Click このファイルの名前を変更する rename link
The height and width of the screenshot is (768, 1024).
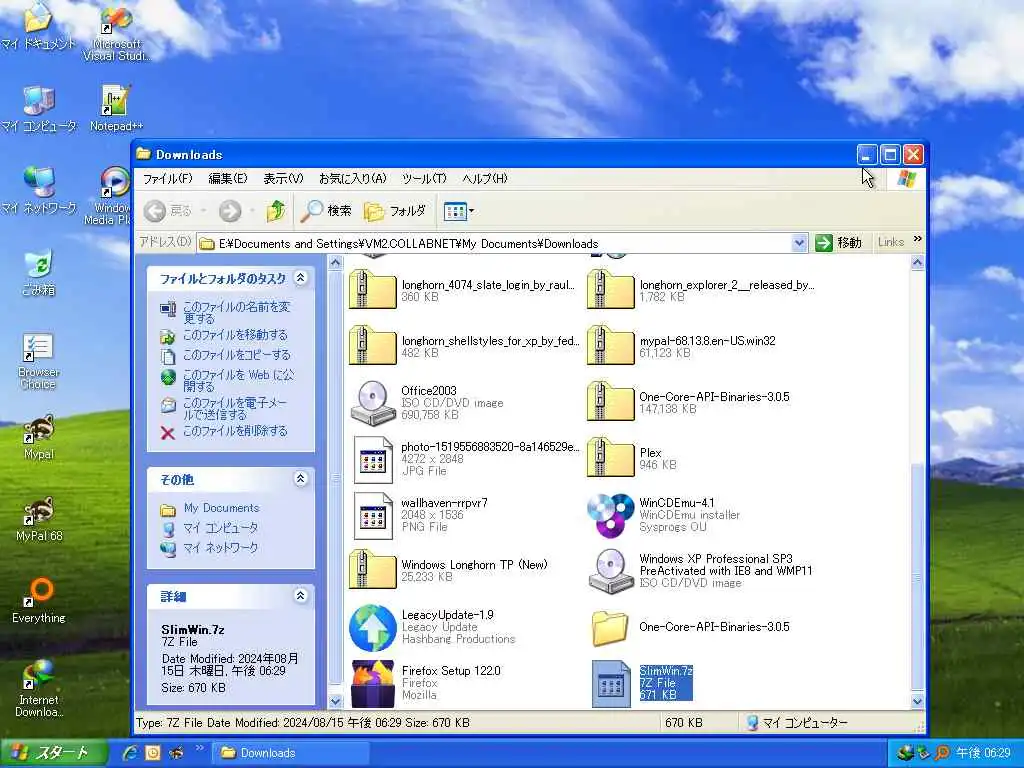click(236, 312)
